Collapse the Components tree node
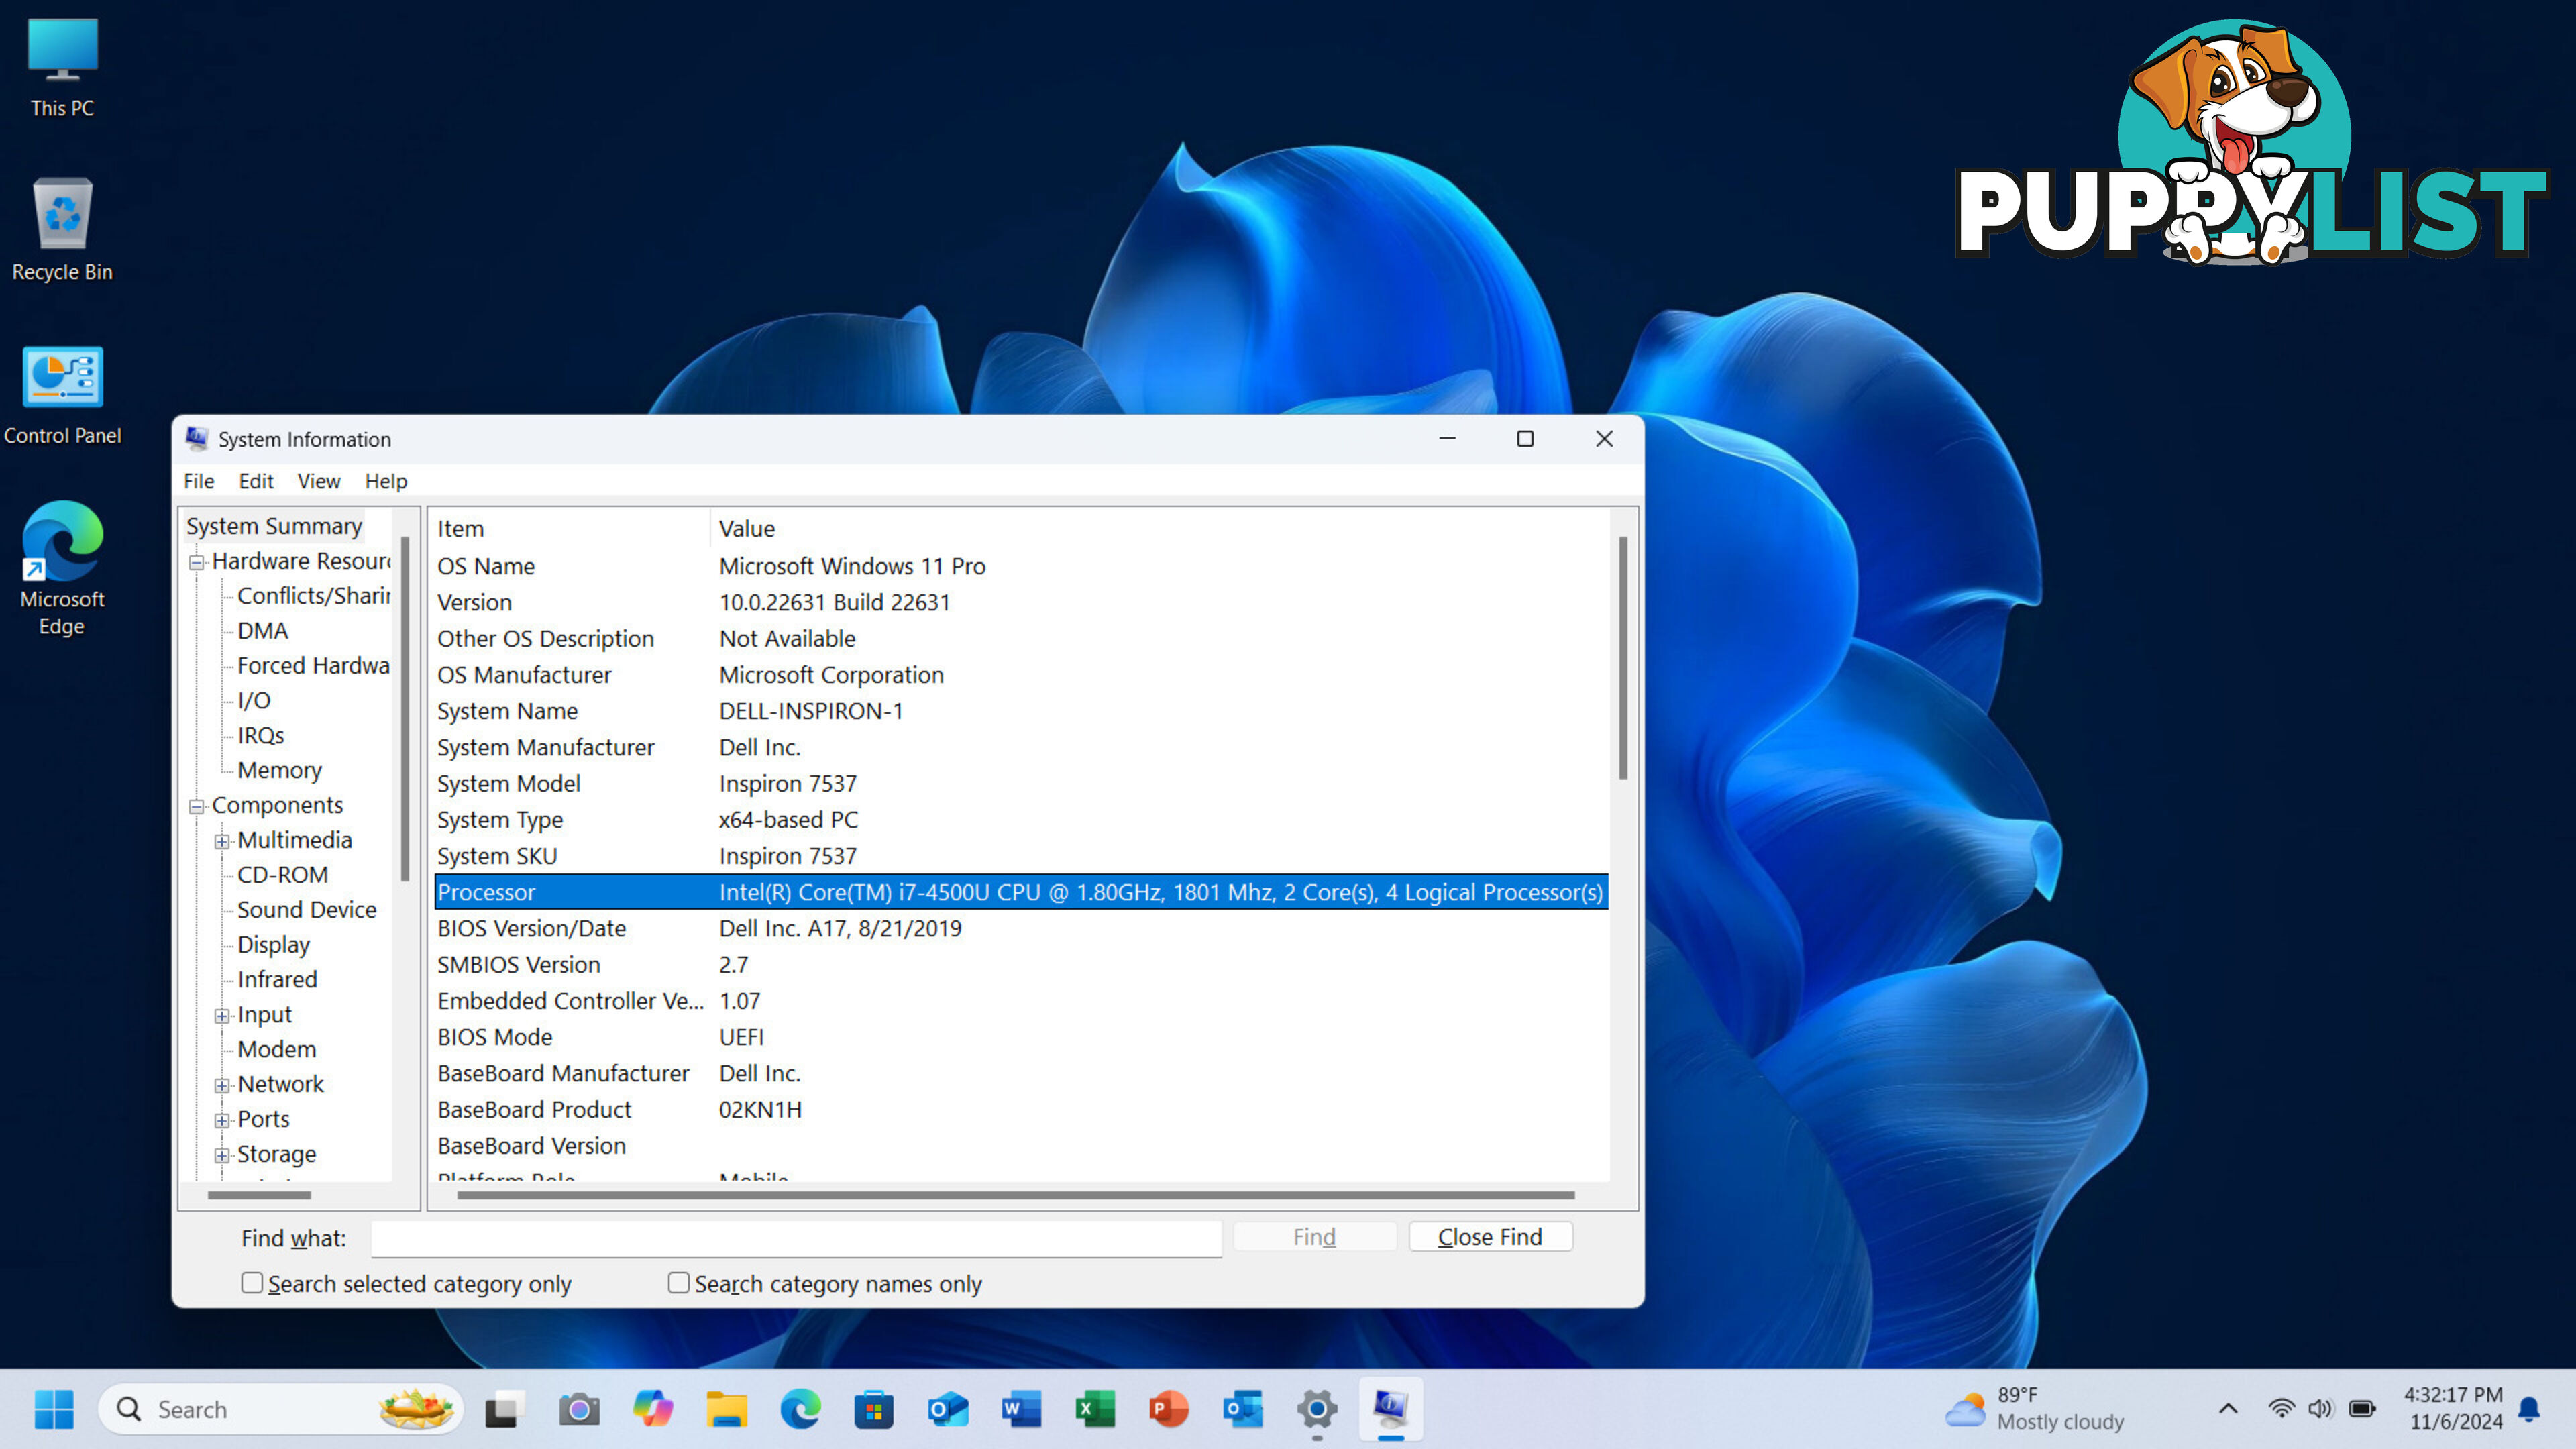2576x1449 pixels. point(197,806)
